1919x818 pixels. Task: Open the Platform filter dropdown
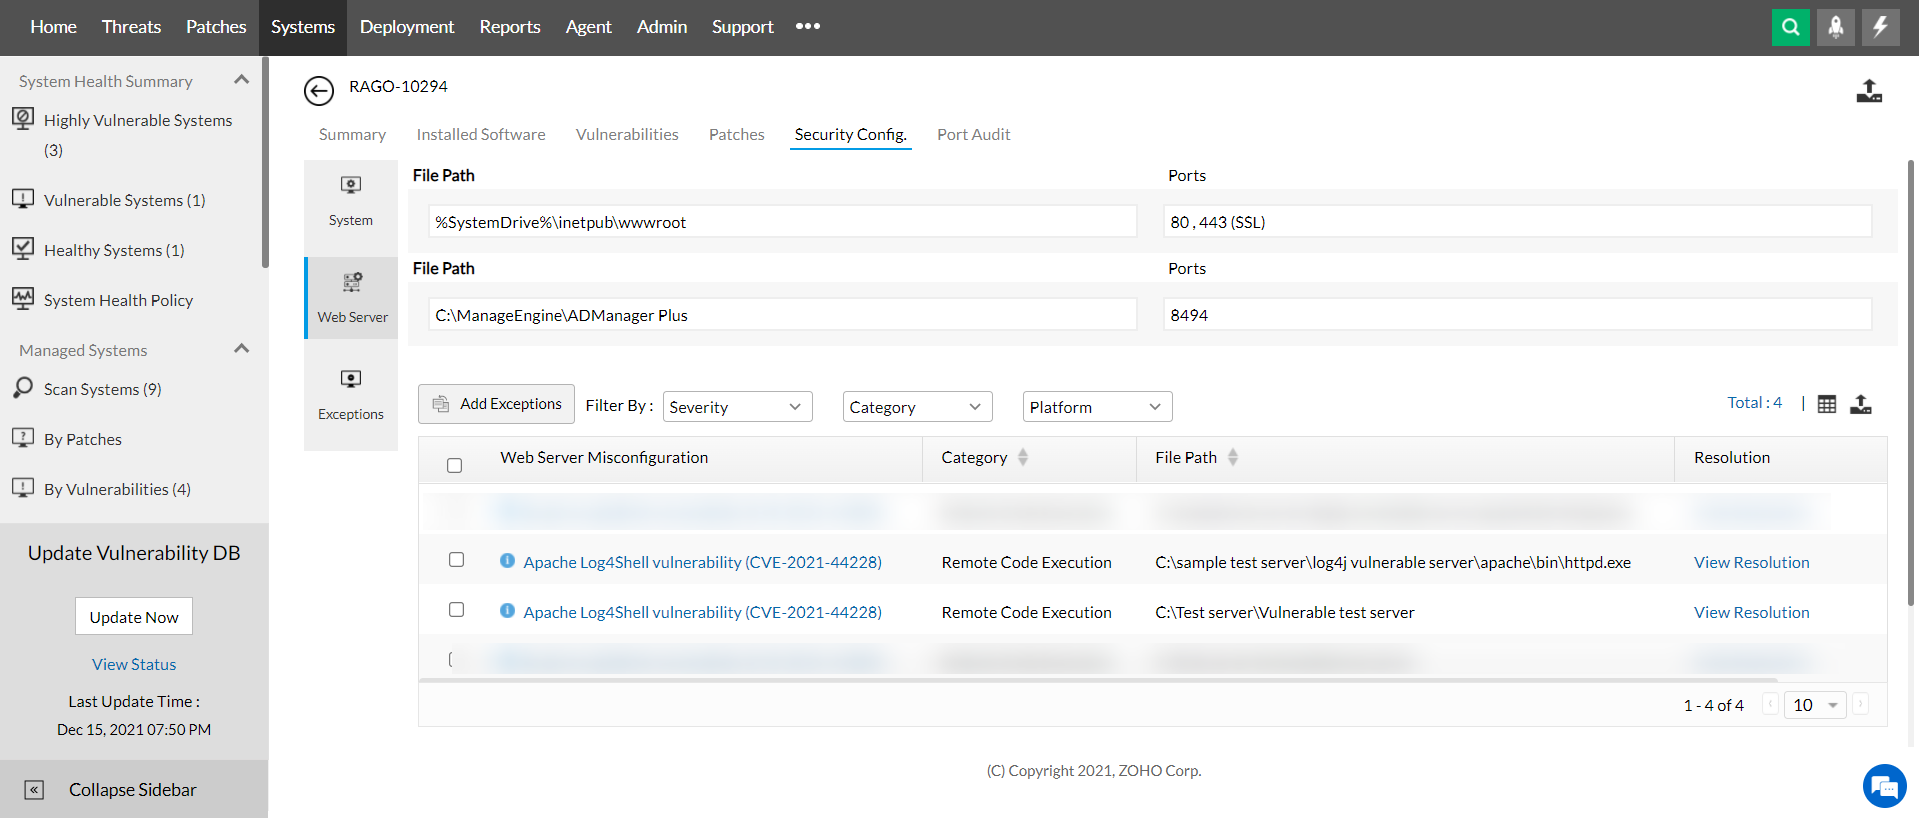point(1097,407)
